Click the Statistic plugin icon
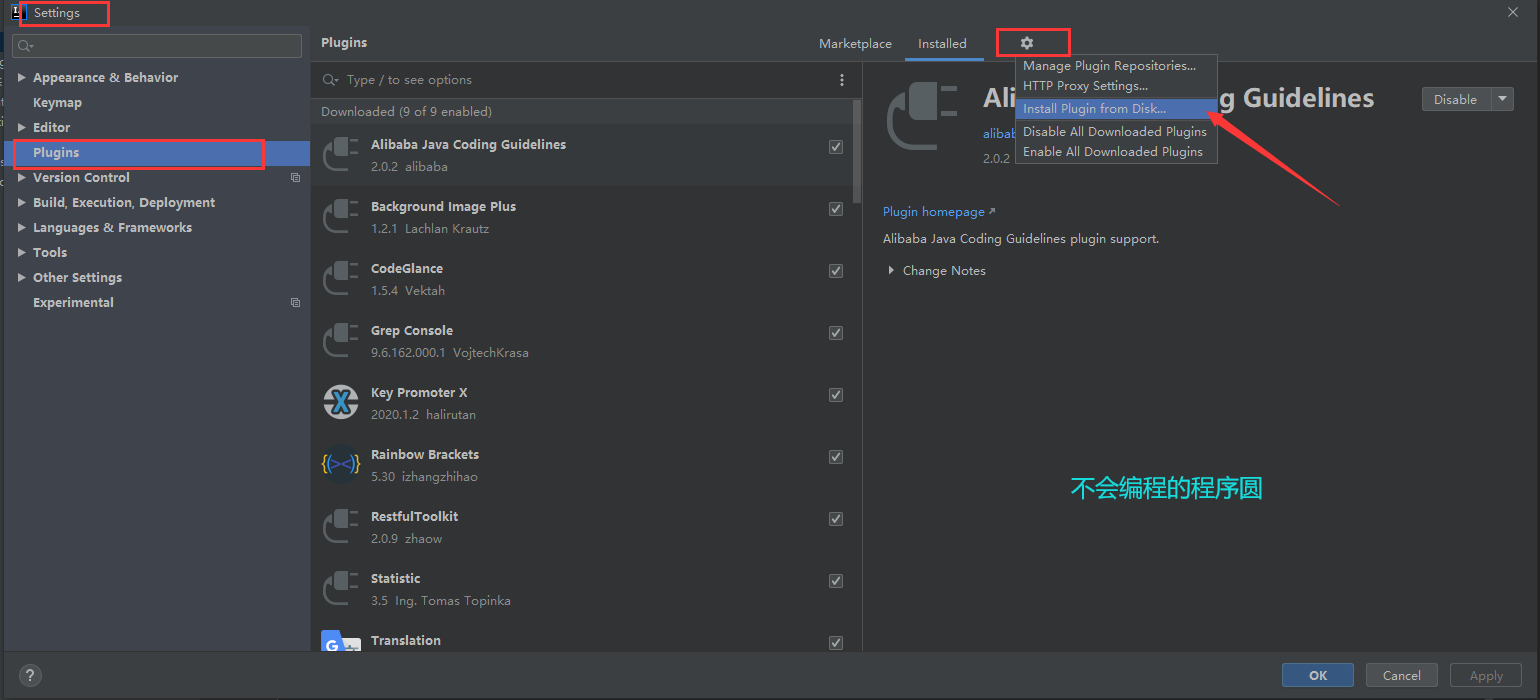This screenshot has width=1540, height=700. point(341,589)
